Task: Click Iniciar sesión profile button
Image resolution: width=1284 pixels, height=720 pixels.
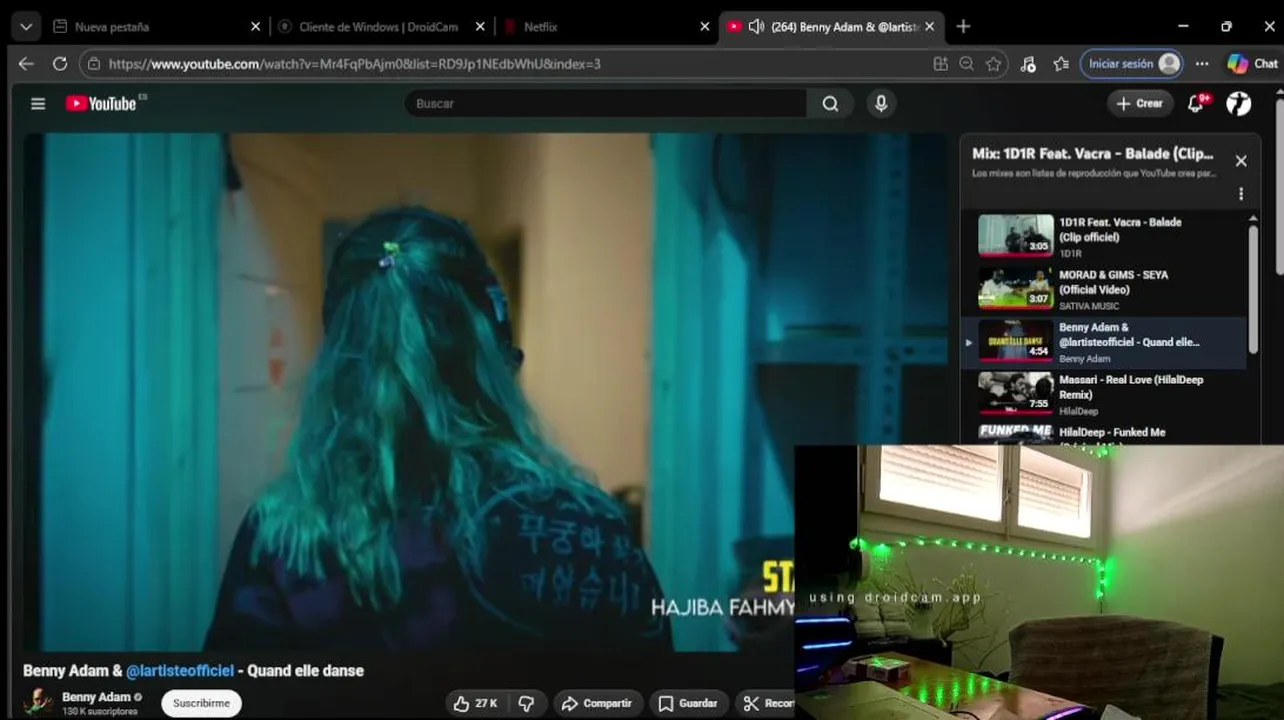Action: click(1132, 63)
